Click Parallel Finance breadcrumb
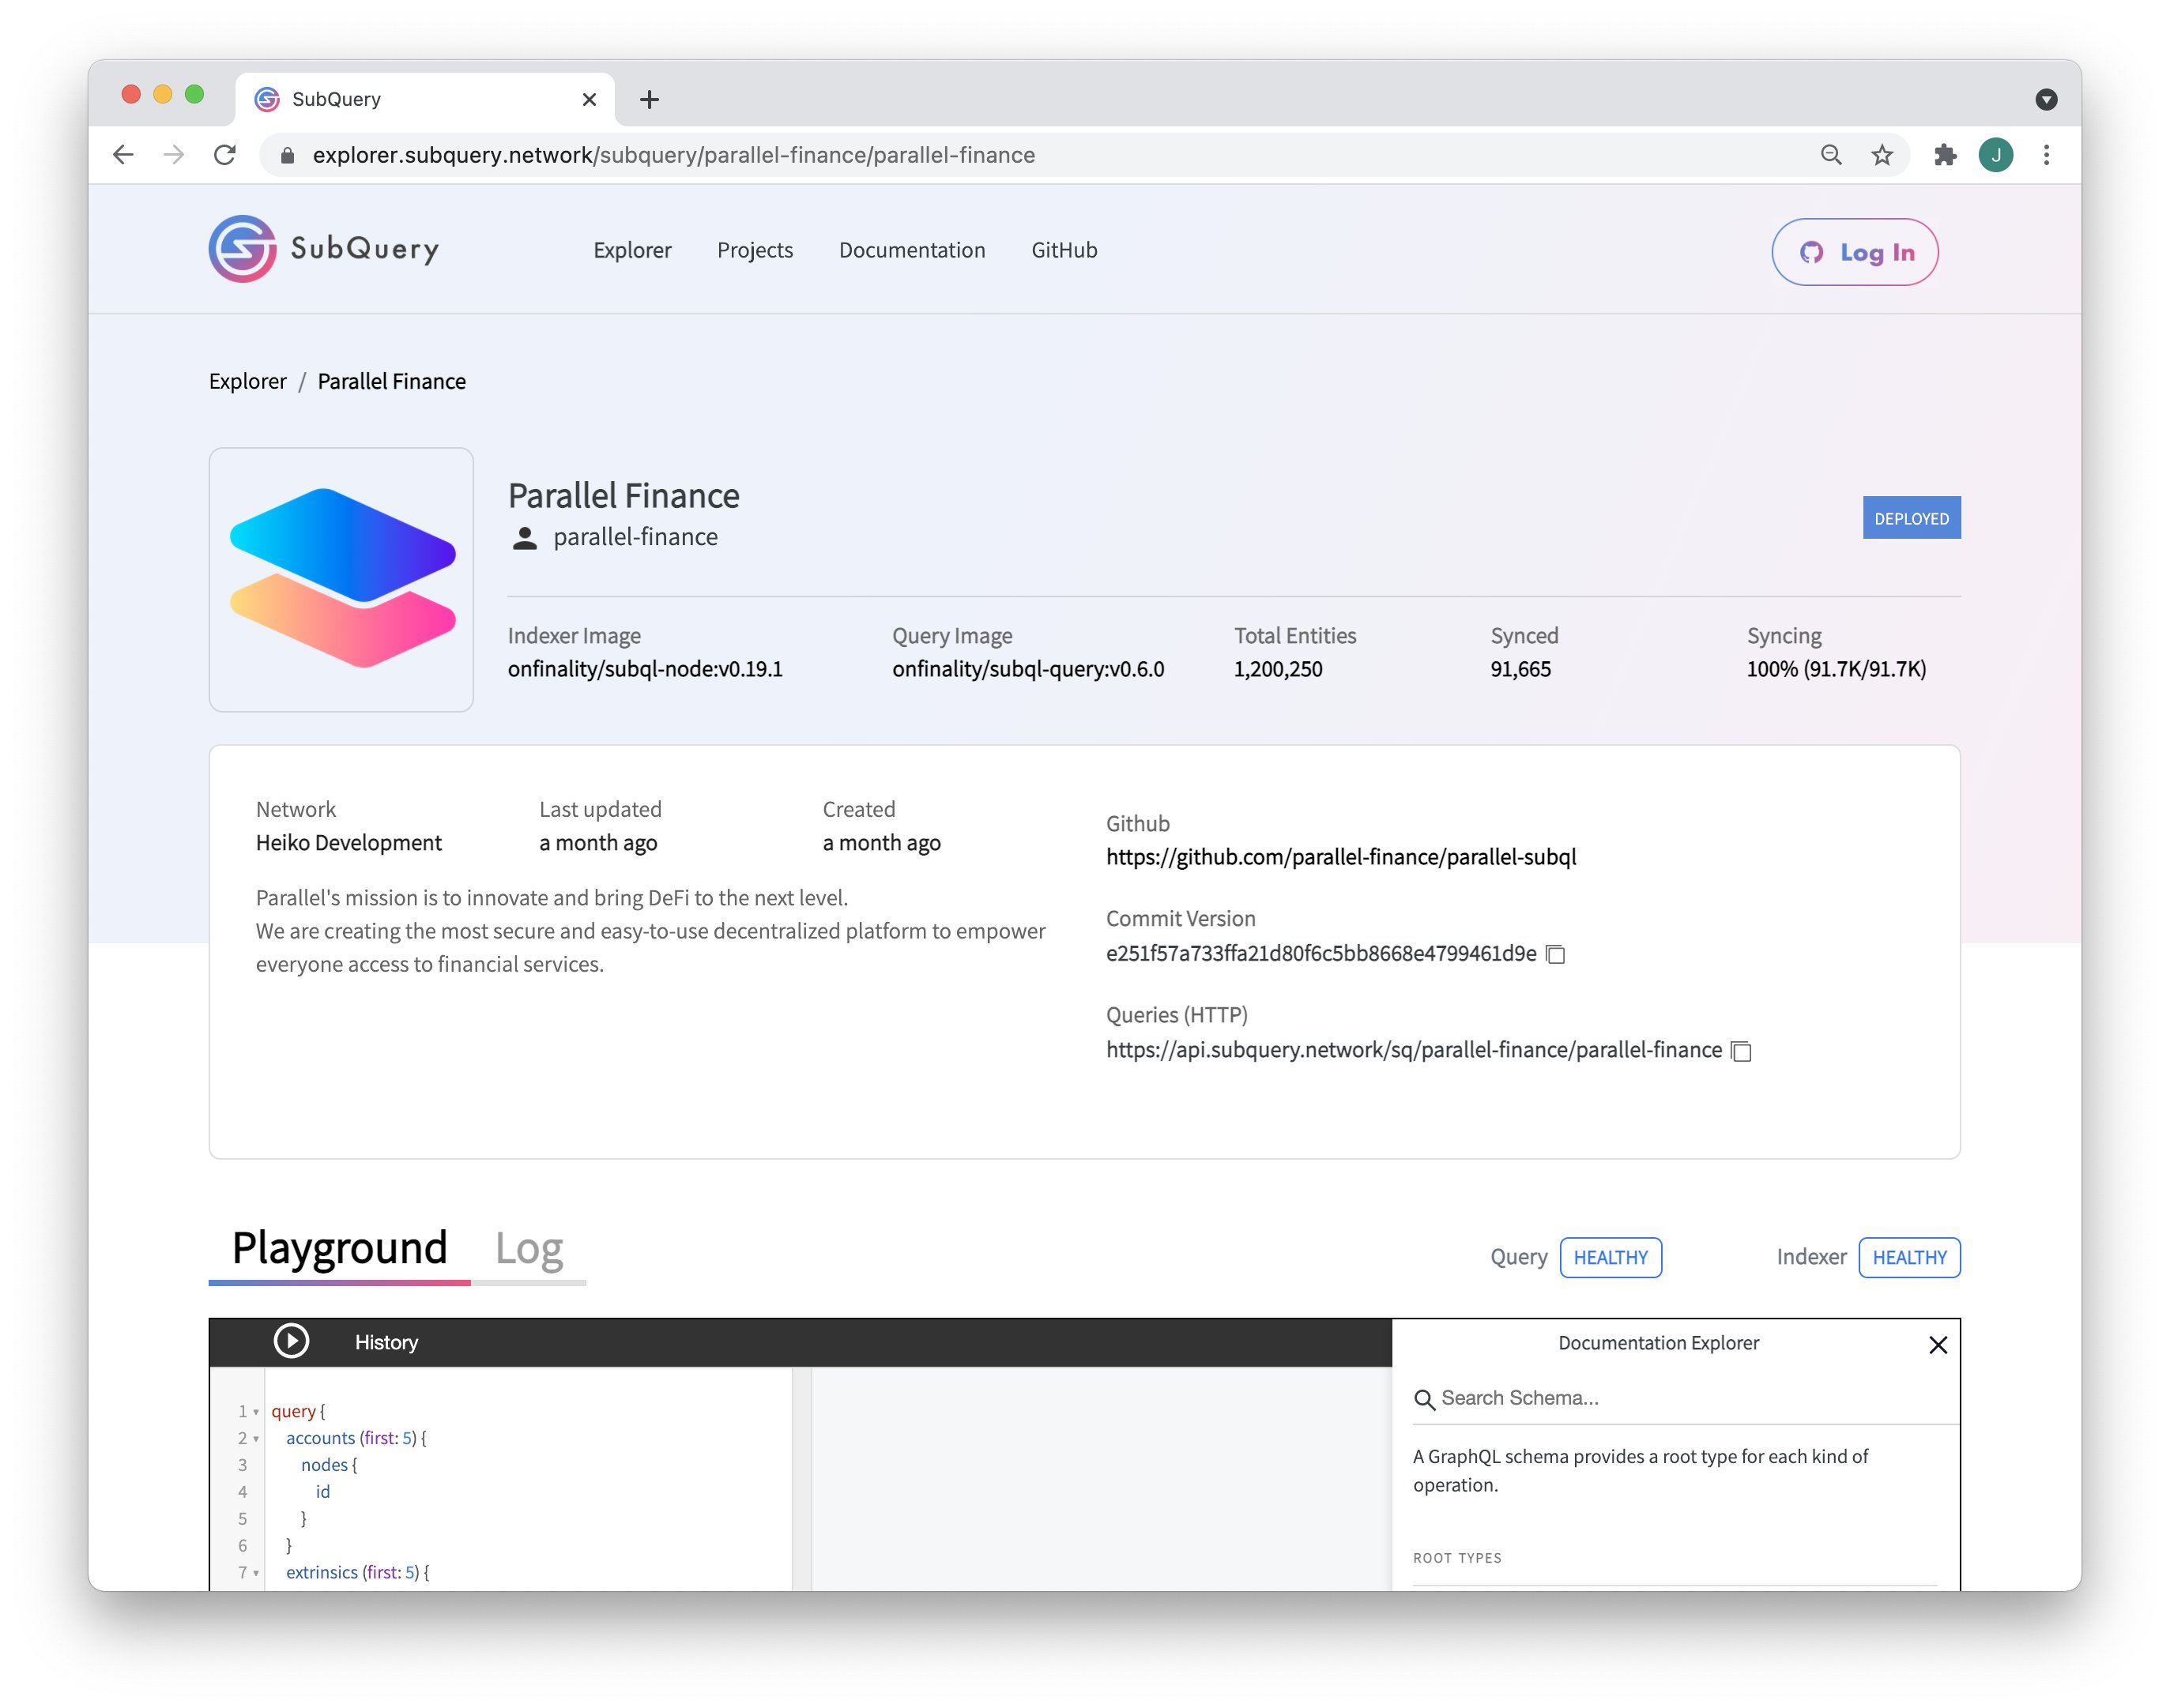The image size is (2170, 1708). (392, 381)
